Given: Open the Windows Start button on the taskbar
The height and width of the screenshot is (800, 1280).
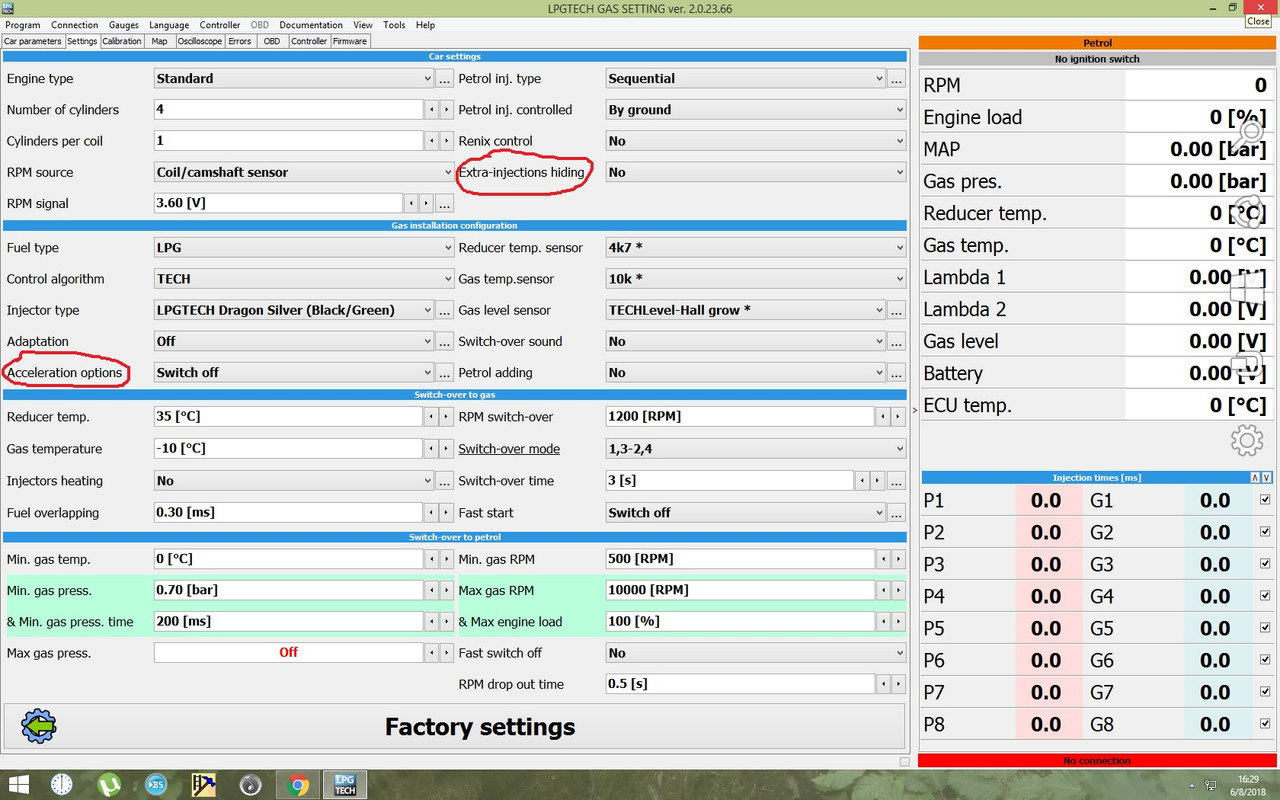Looking at the screenshot, I should pos(19,785).
